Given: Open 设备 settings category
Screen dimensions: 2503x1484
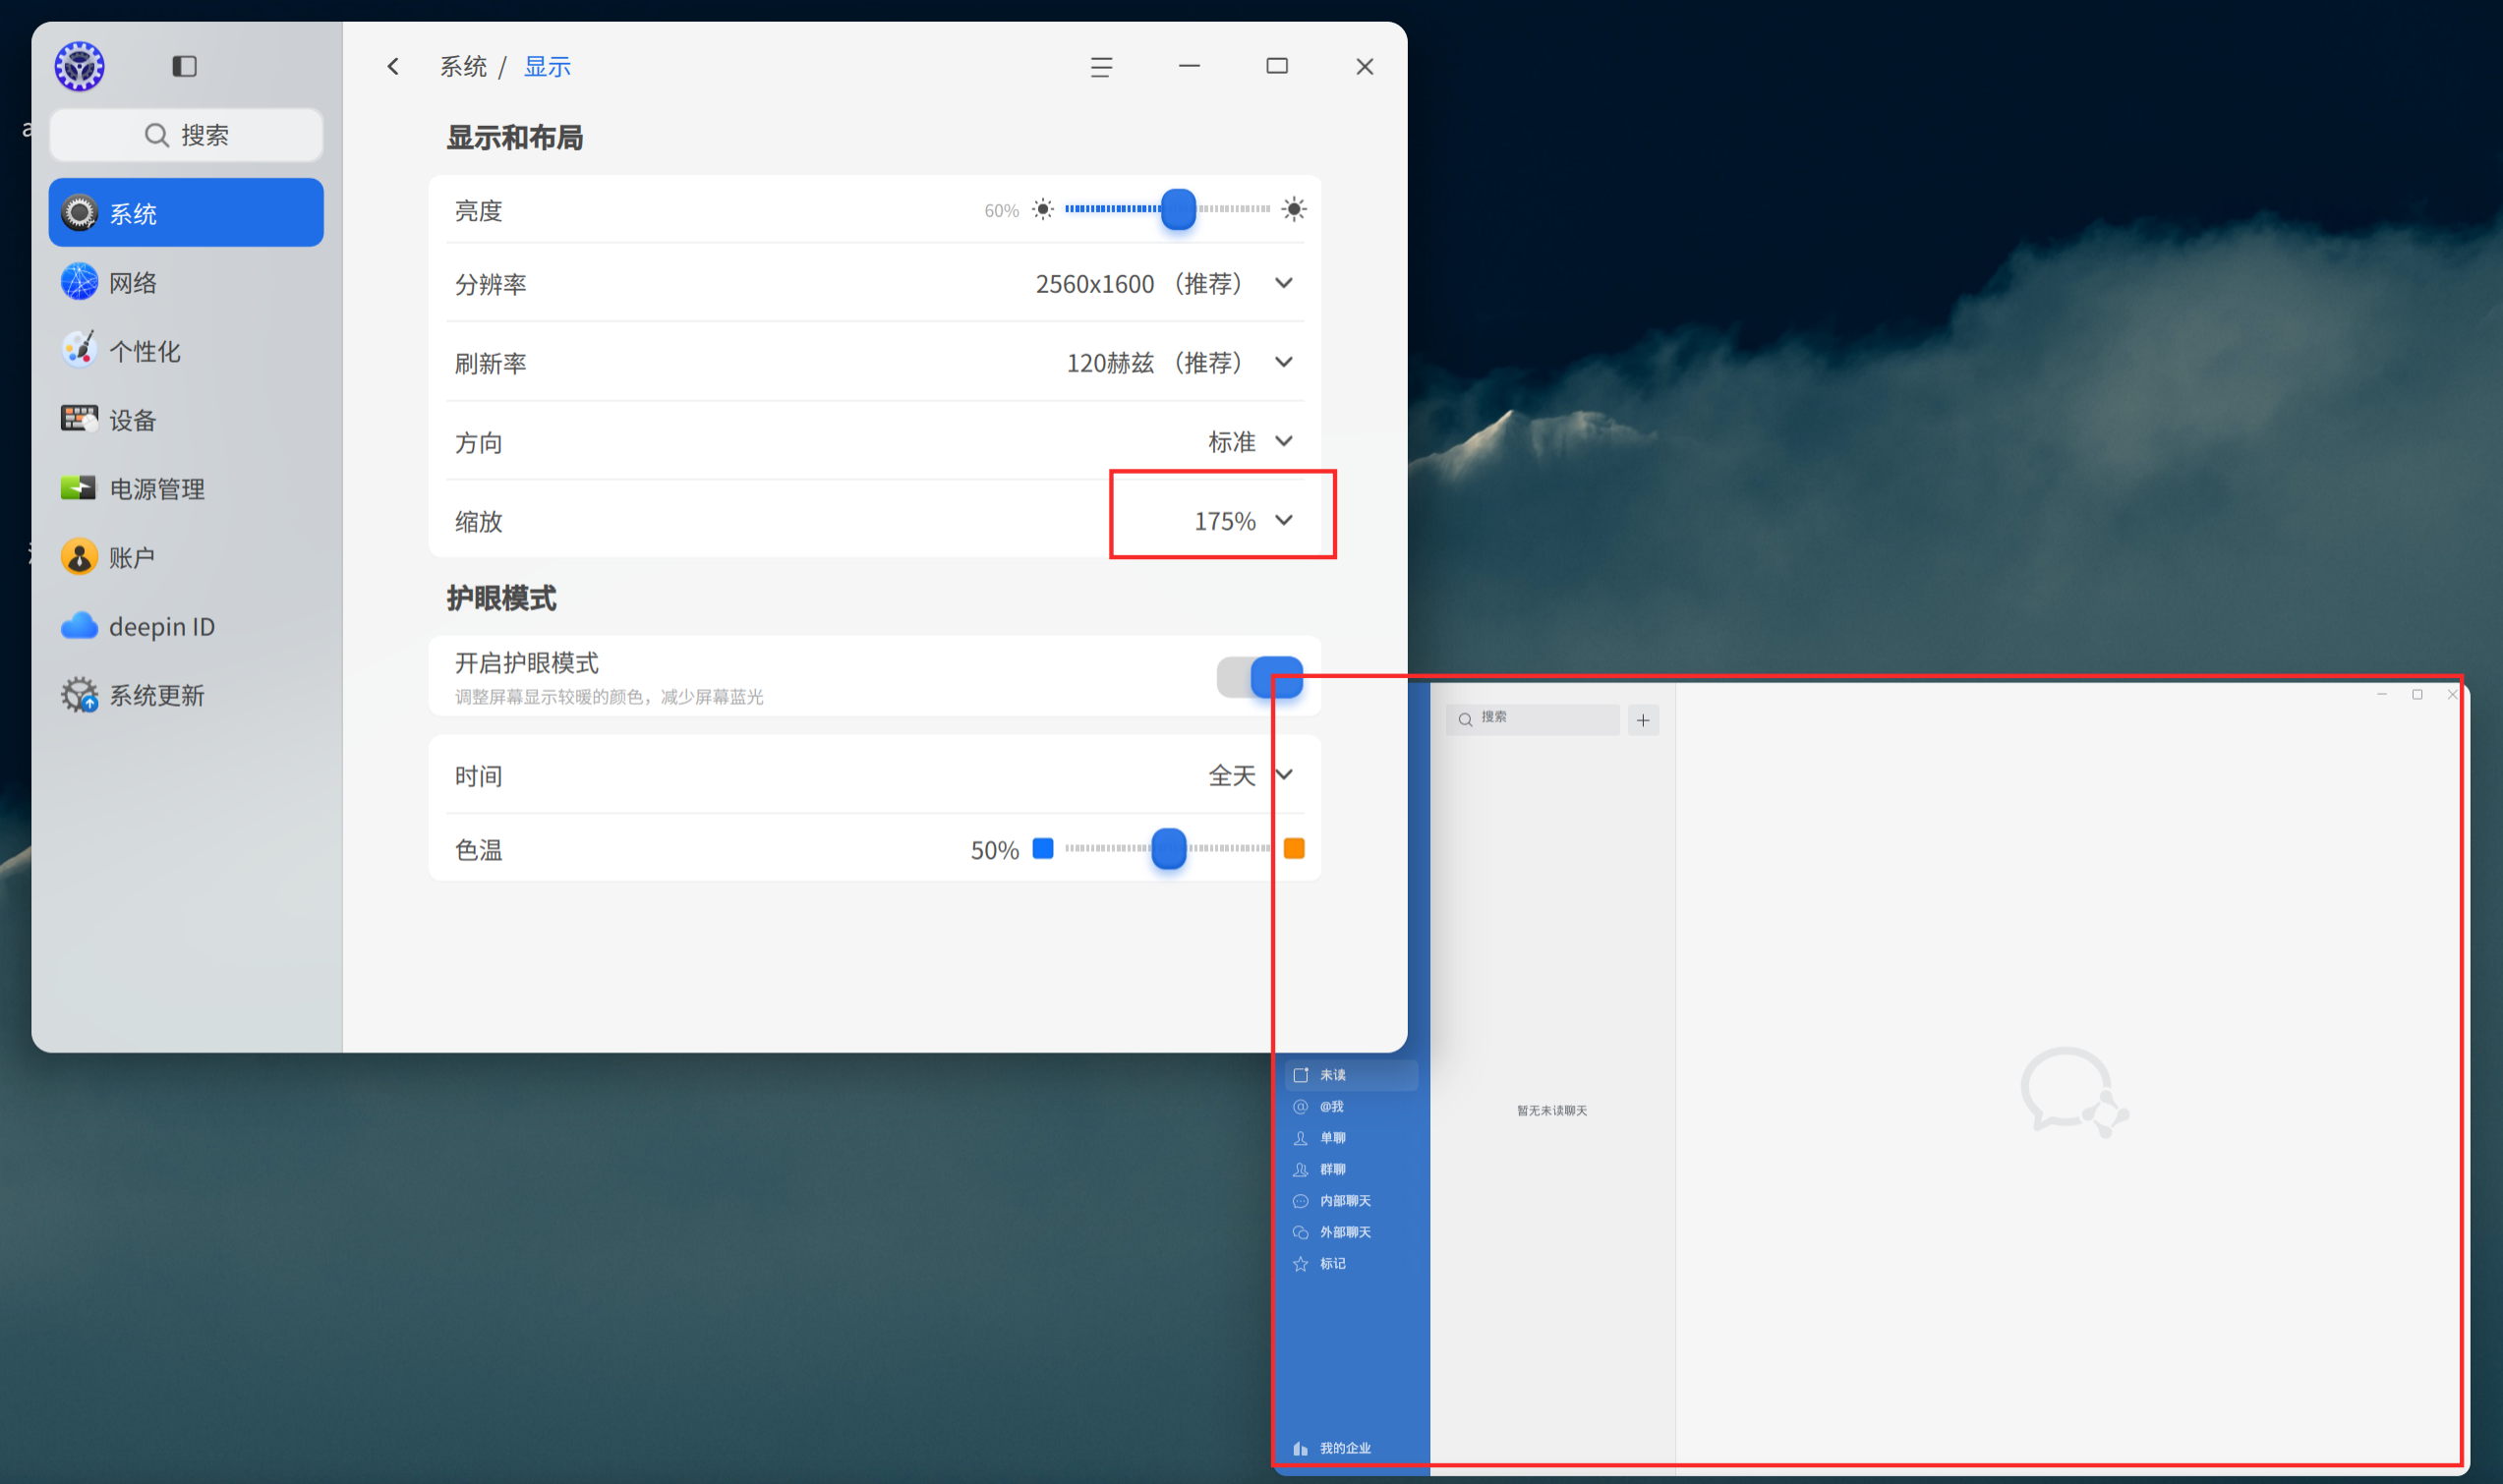Looking at the screenshot, I should coord(186,420).
